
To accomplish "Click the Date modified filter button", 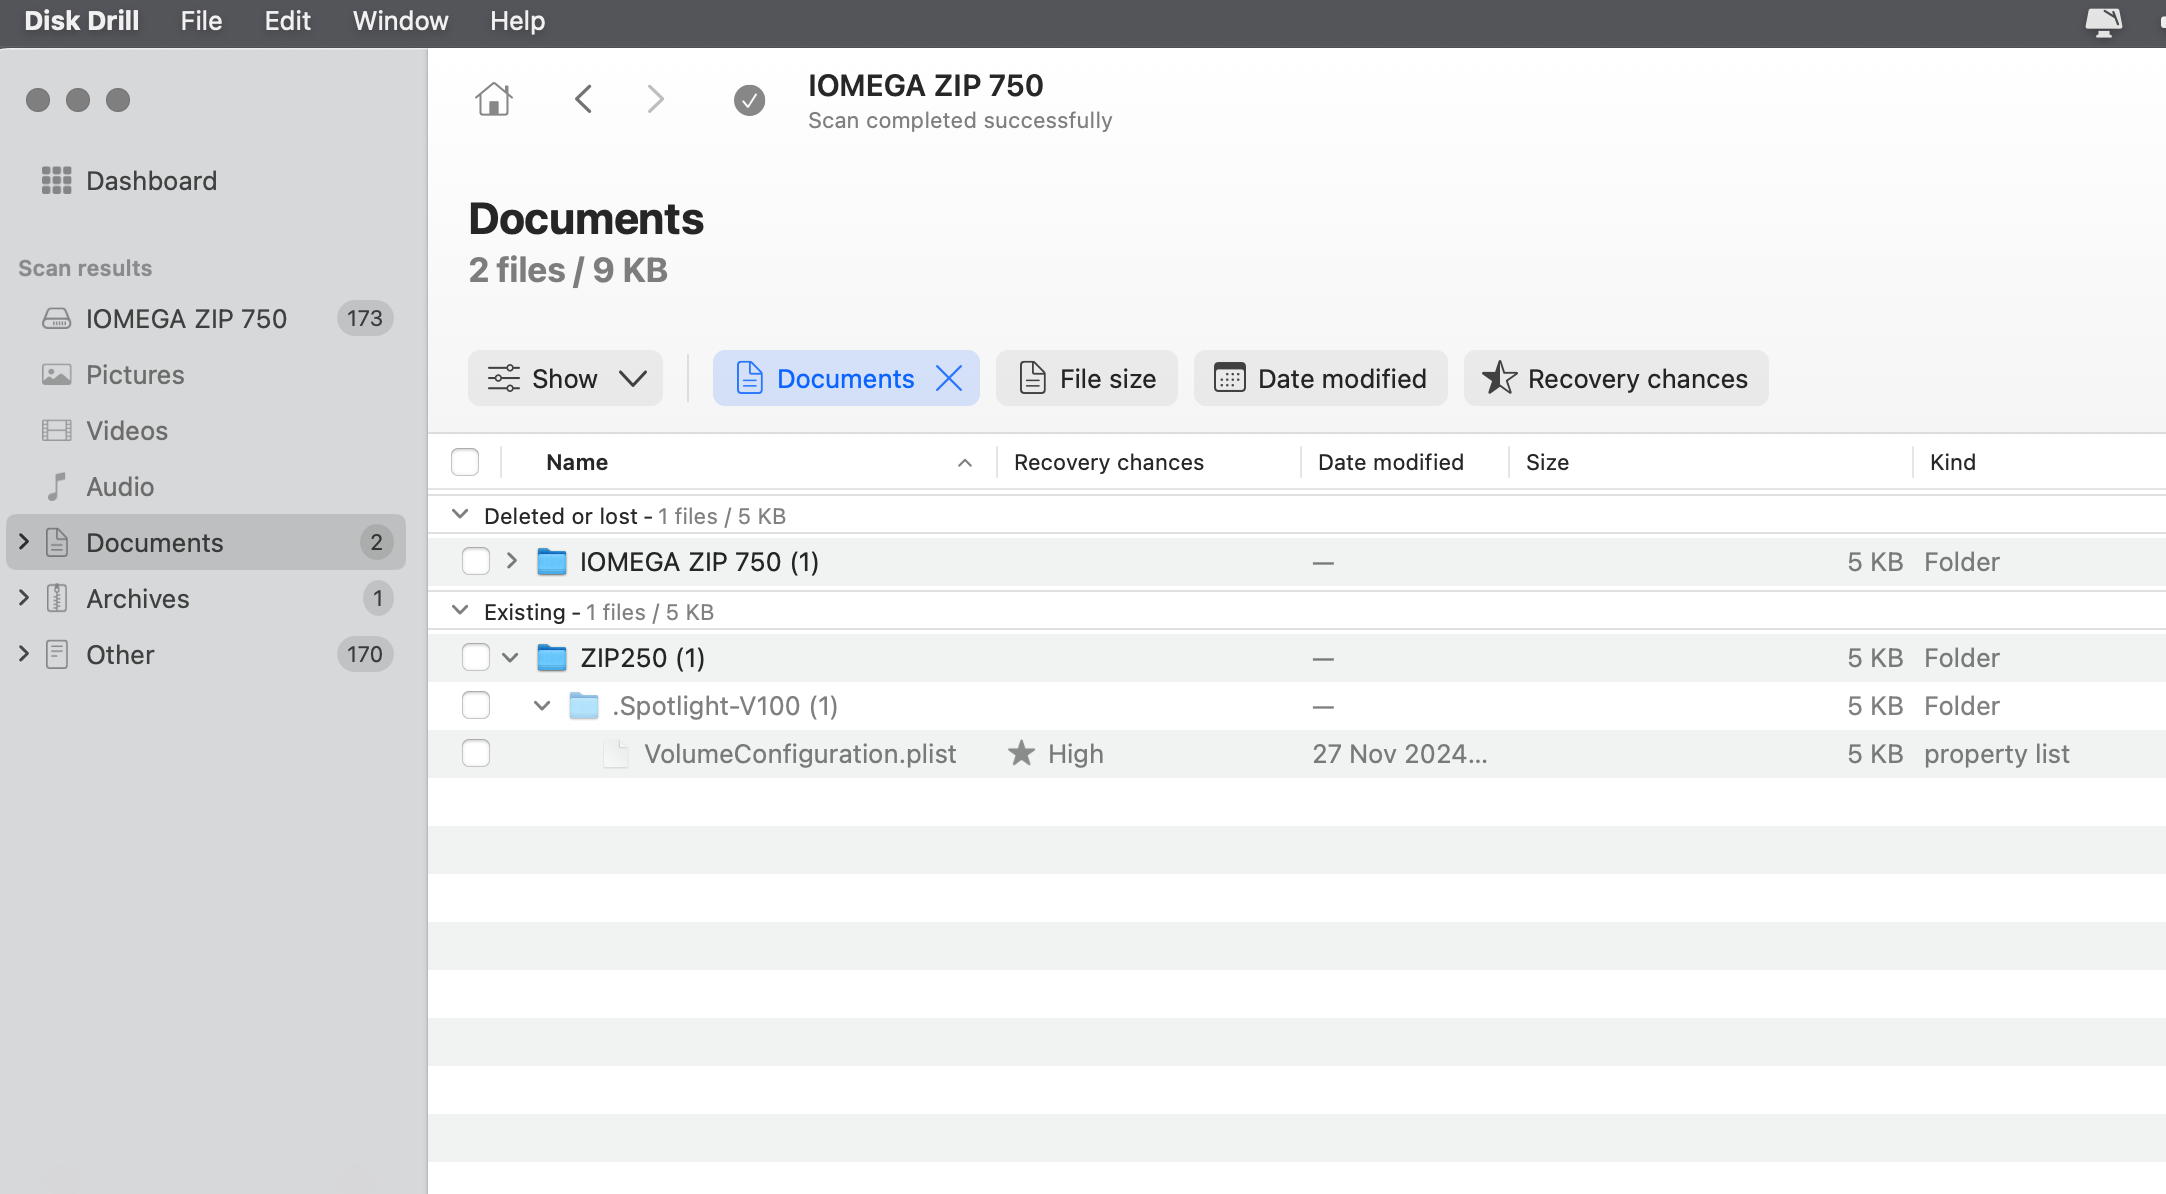I will (x=1320, y=378).
